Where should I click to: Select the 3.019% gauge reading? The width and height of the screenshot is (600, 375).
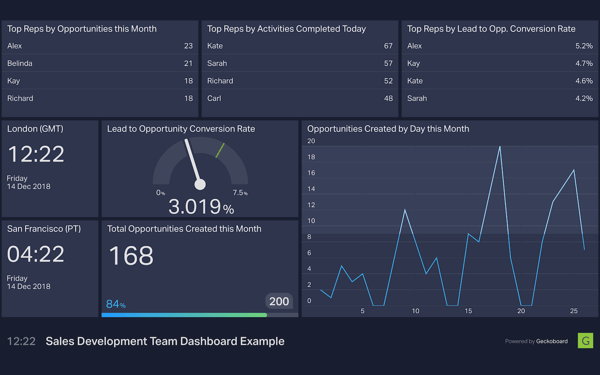[x=201, y=207]
